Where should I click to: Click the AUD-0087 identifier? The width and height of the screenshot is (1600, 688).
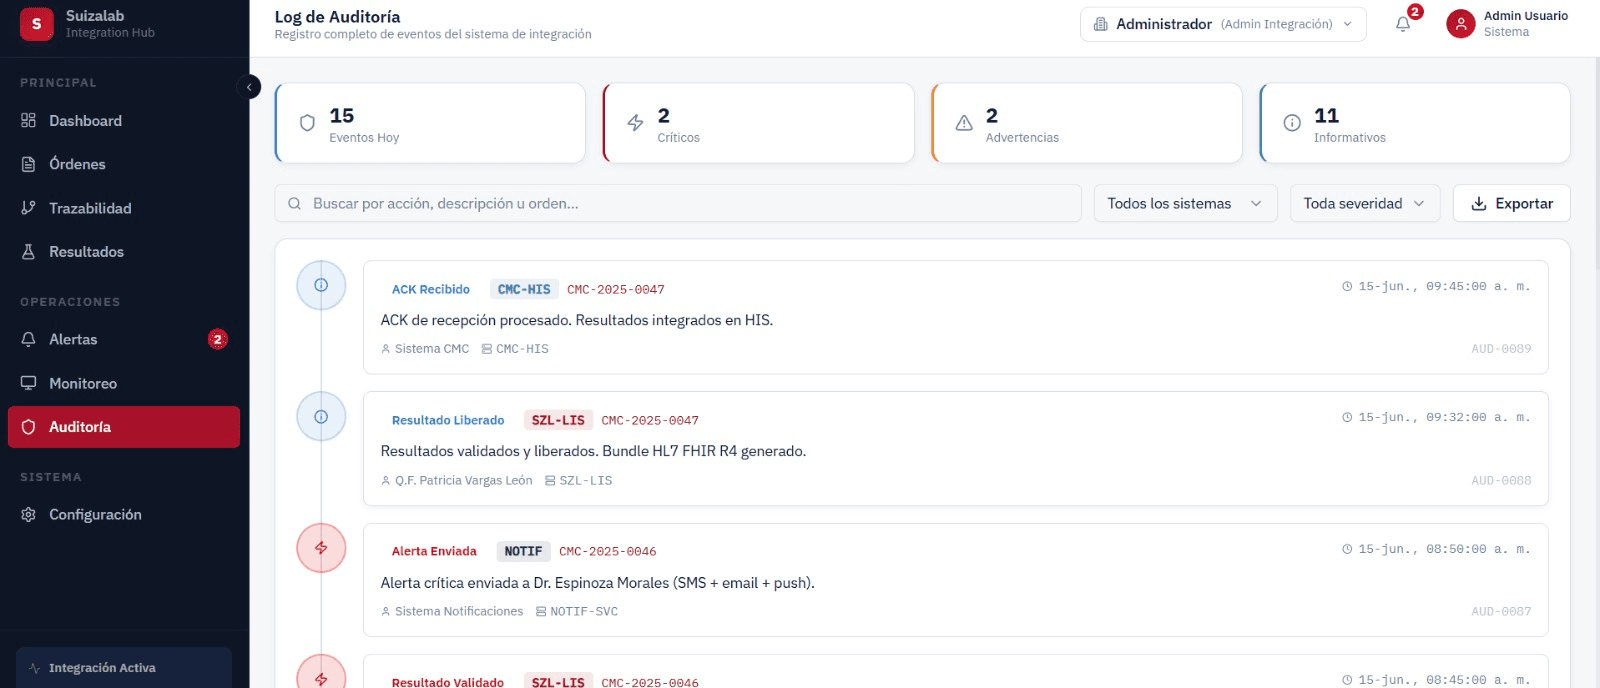[x=1501, y=612]
